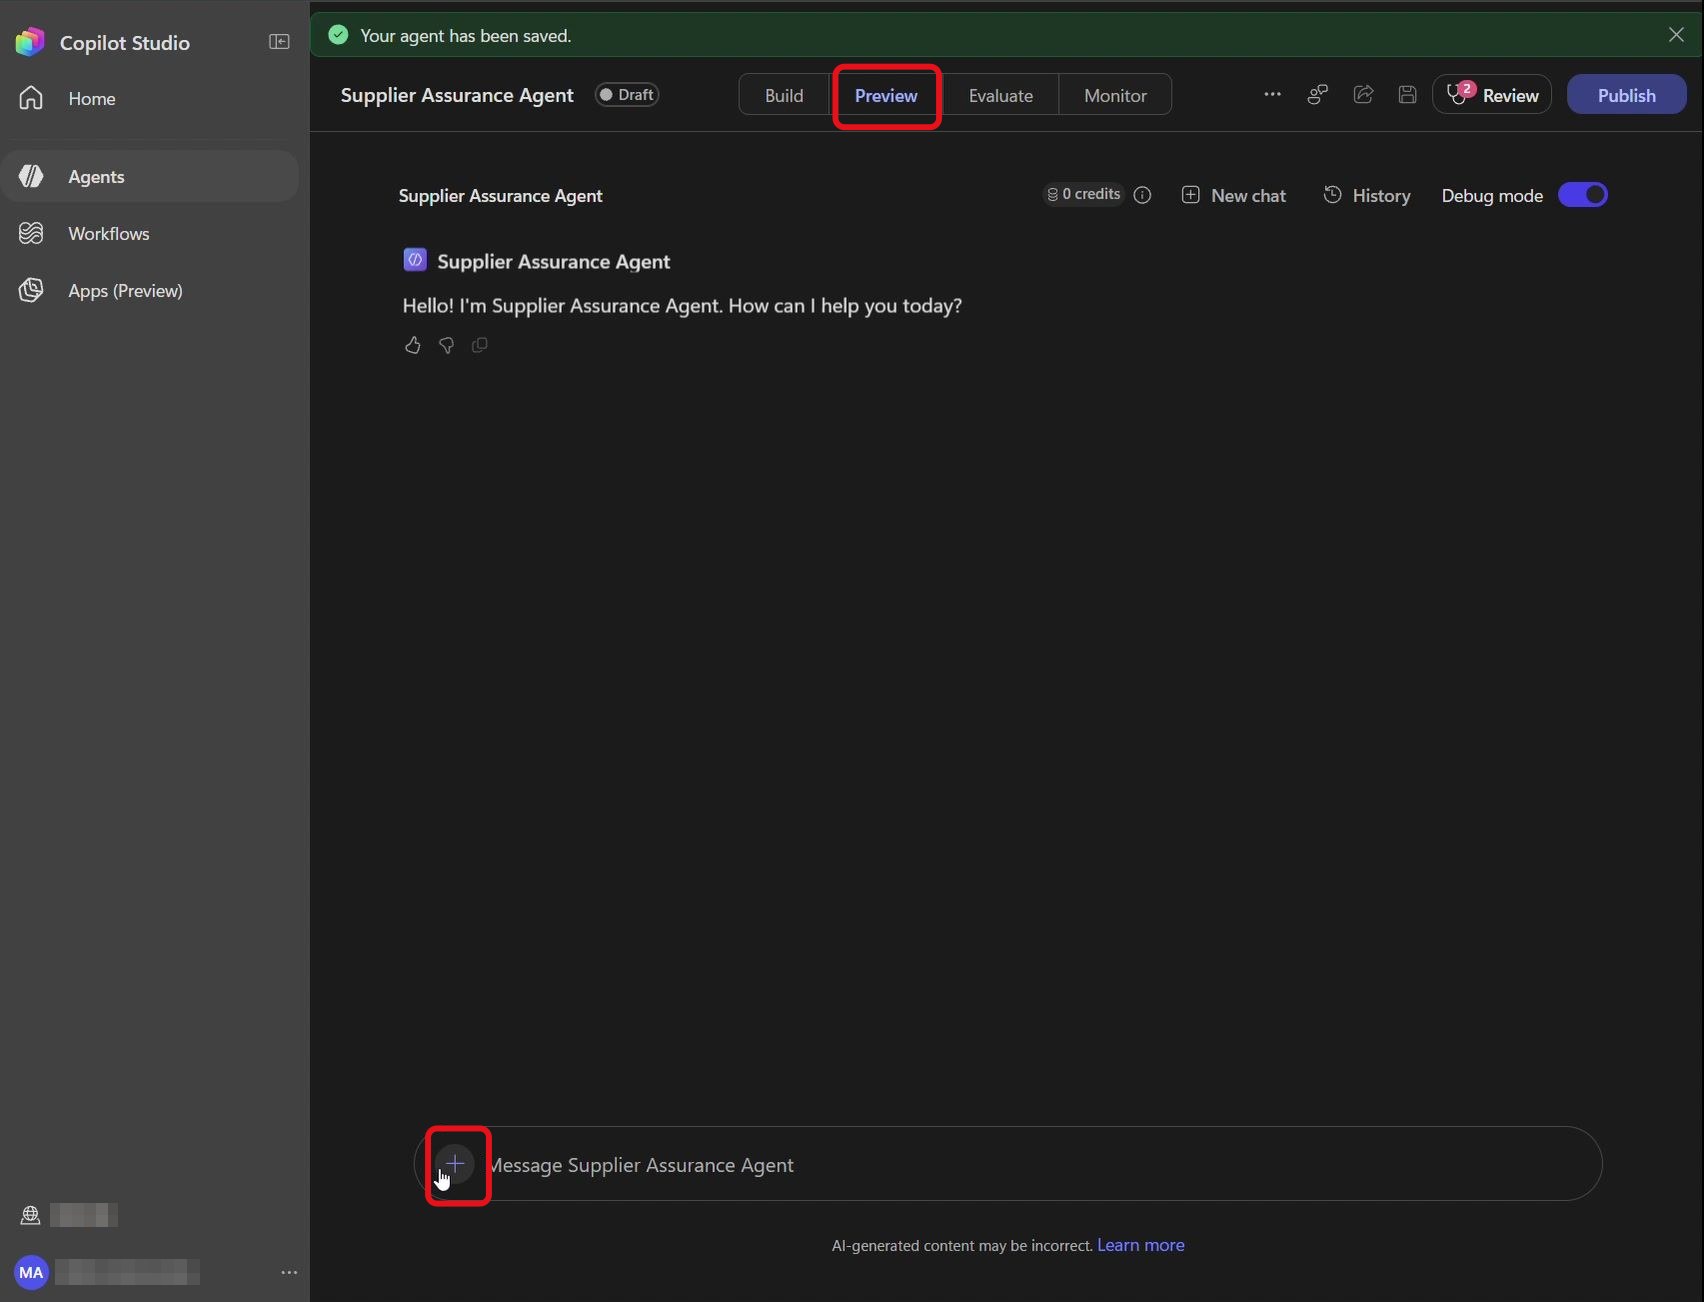The height and width of the screenshot is (1302, 1704).
Task: Switch to the Evaluate tab
Action: click(x=1000, y=95)
